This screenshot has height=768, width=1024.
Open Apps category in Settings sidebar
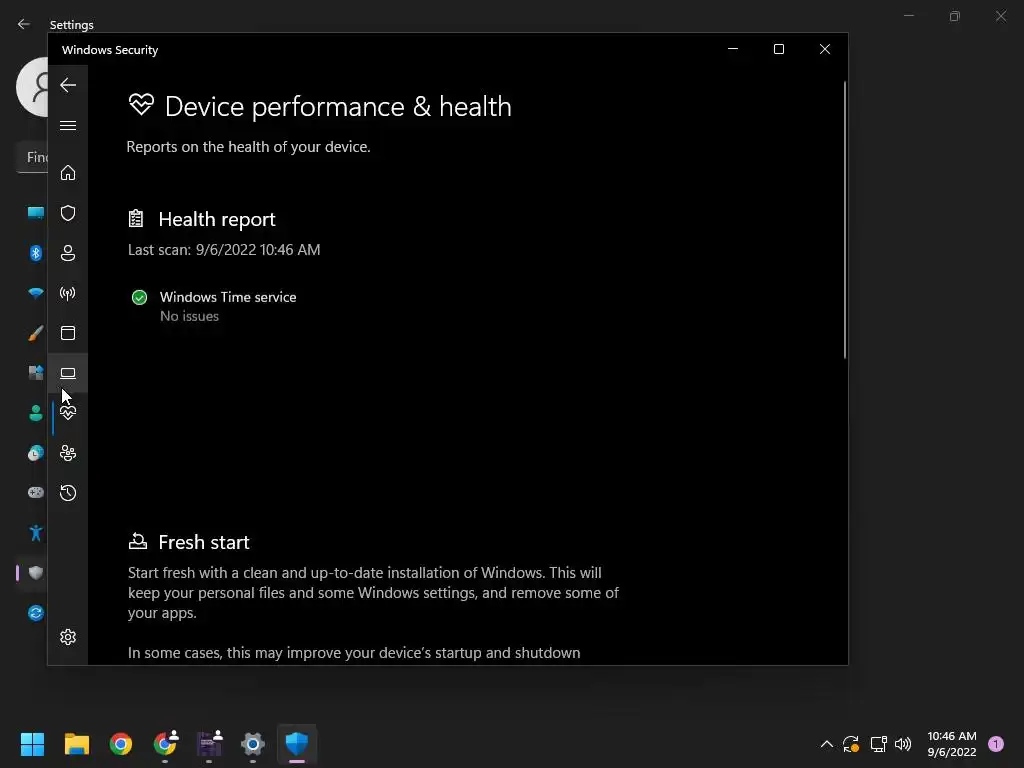pos(35,373)
